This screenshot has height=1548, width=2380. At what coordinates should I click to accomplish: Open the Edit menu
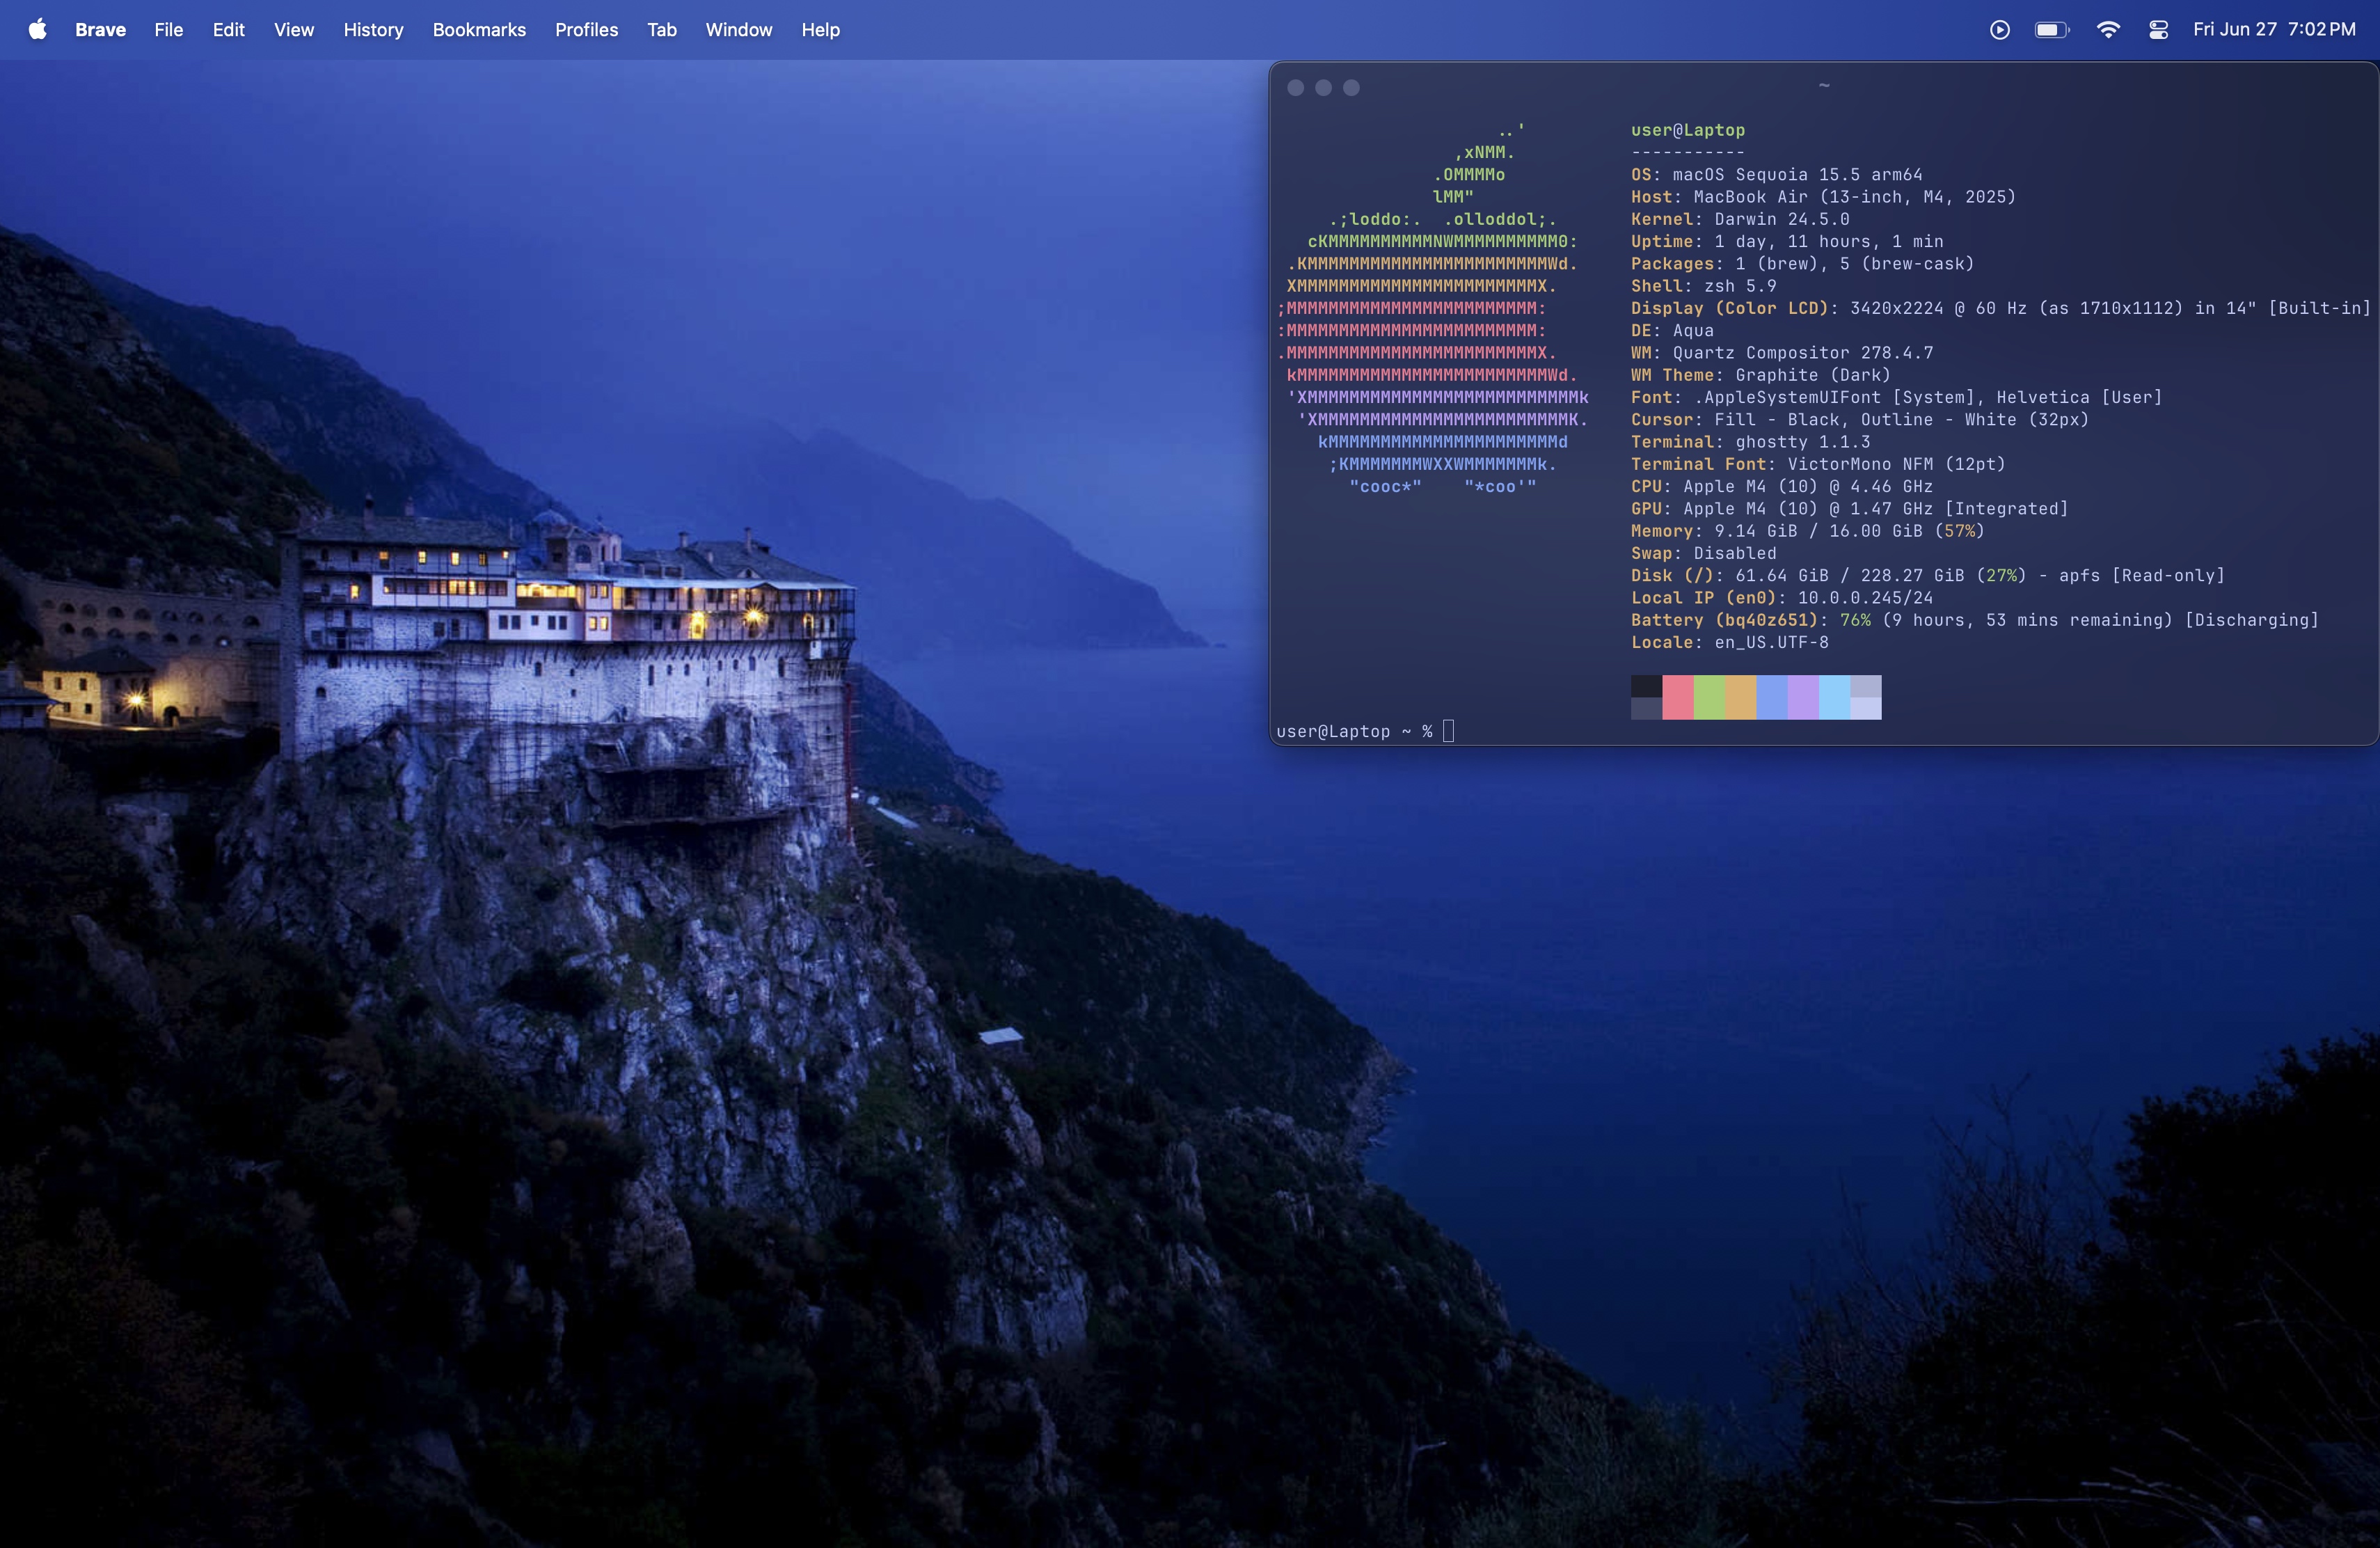(228, 30)
